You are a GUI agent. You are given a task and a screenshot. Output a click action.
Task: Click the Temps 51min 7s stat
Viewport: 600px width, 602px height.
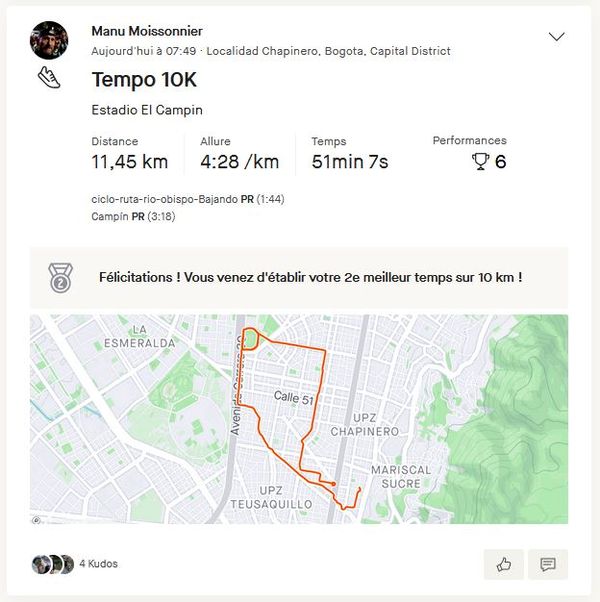tap(349, 161)
